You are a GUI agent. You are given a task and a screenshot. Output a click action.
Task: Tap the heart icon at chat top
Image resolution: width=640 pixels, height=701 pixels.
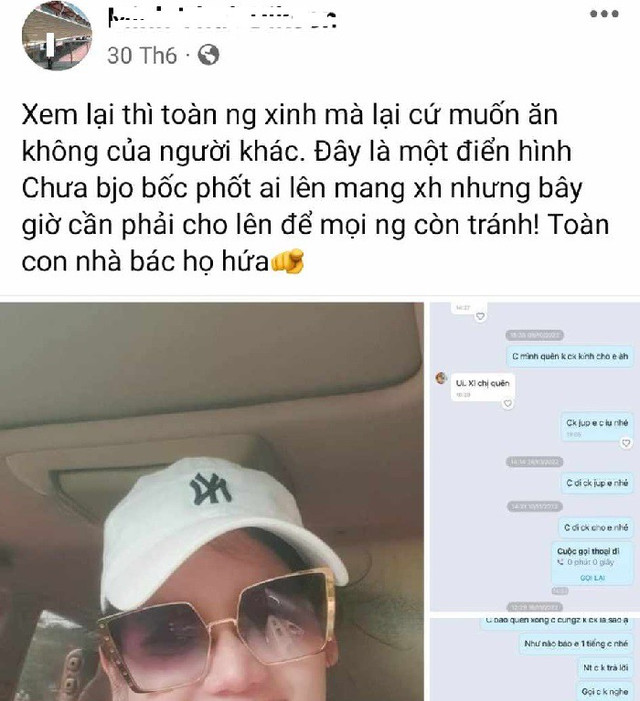(480, 317)
